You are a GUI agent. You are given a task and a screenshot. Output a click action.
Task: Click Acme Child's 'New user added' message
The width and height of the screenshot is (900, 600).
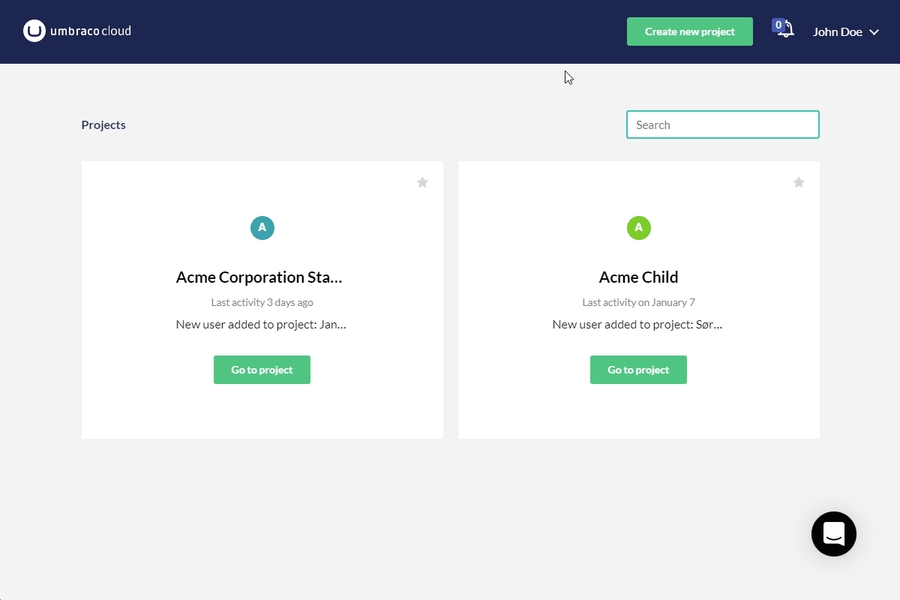(638, 325)
